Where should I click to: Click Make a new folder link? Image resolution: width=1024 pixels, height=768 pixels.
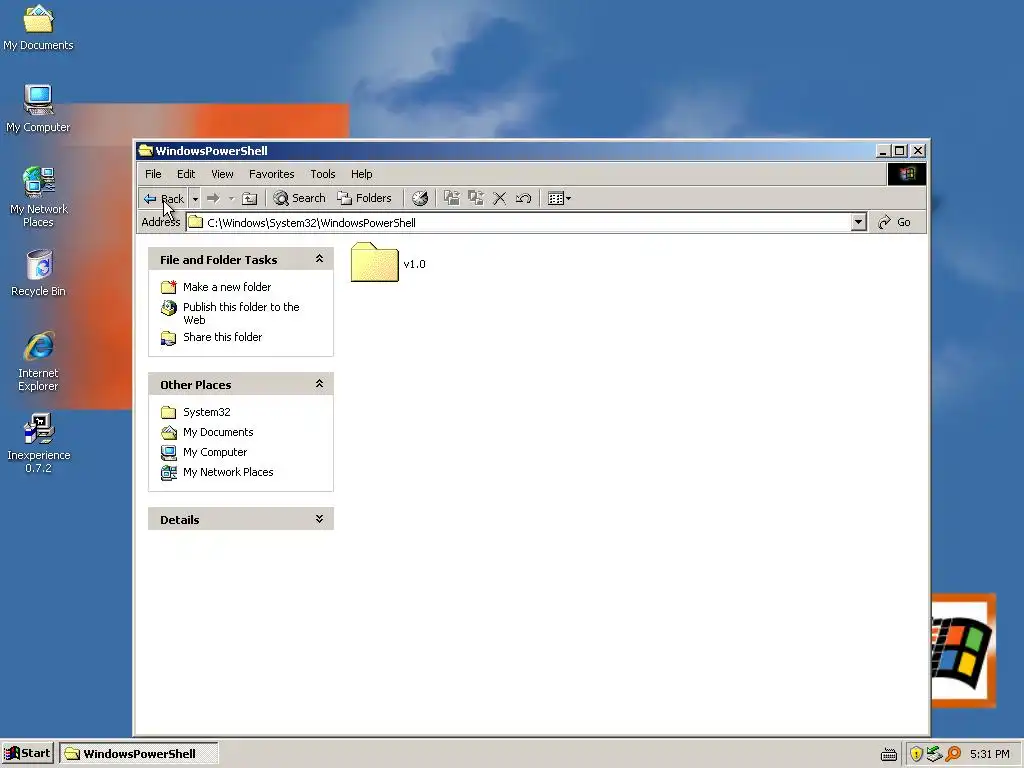tap(227, 287)
